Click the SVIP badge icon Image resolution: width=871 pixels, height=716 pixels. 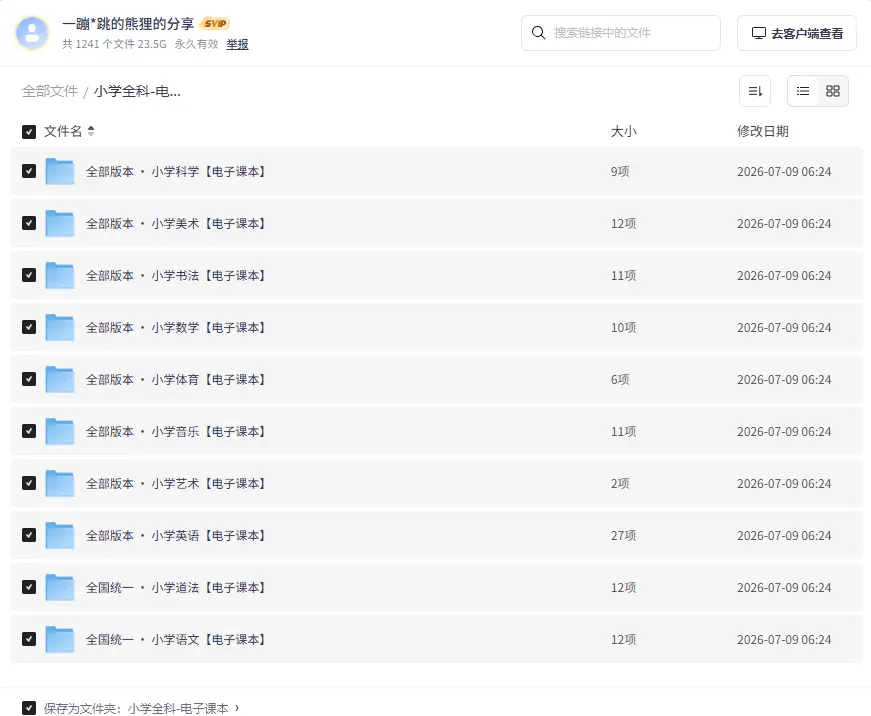point(215,23)
